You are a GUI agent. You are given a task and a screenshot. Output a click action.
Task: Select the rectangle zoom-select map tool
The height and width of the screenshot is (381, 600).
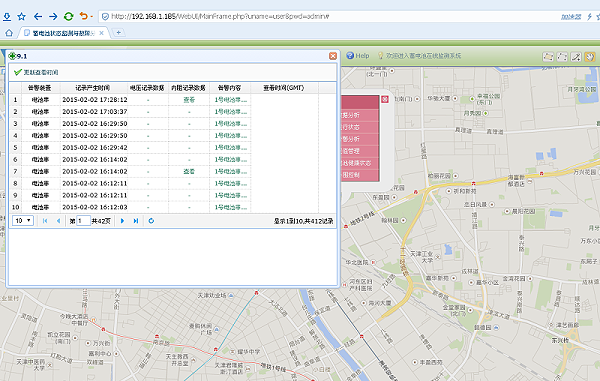coord(562,57)
